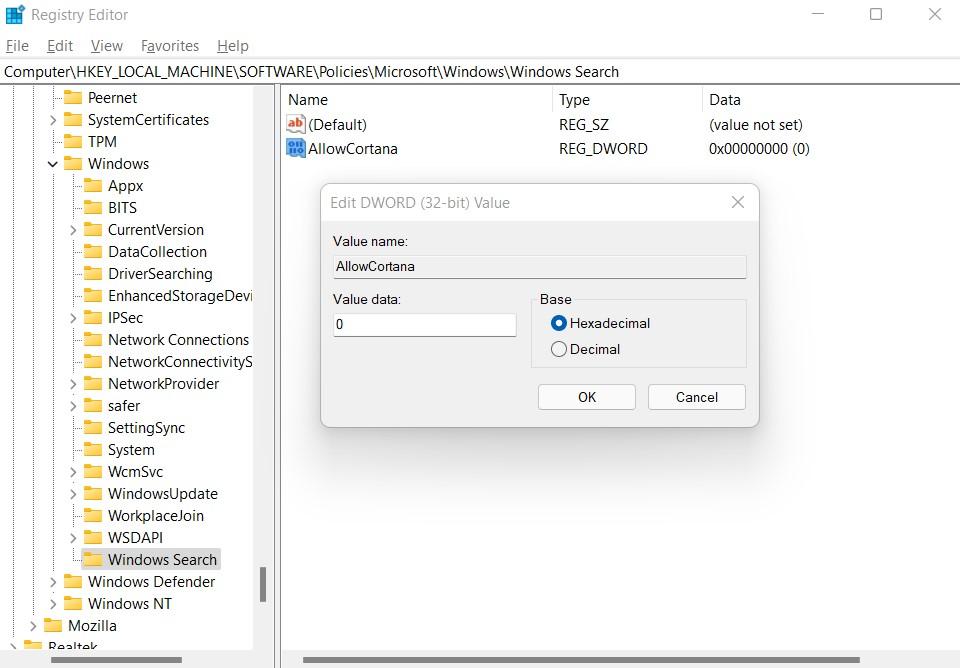The height and width of the screenshot is (668, 960).
Task: Click the System folder icon
Action: point(93,451)
